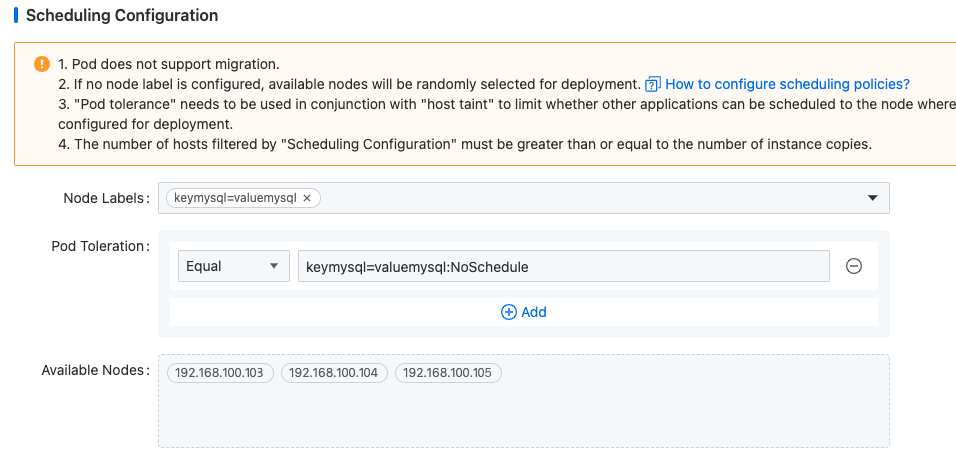Click the keymysql=valuemysql:NoSchedule toleration field

563,266
